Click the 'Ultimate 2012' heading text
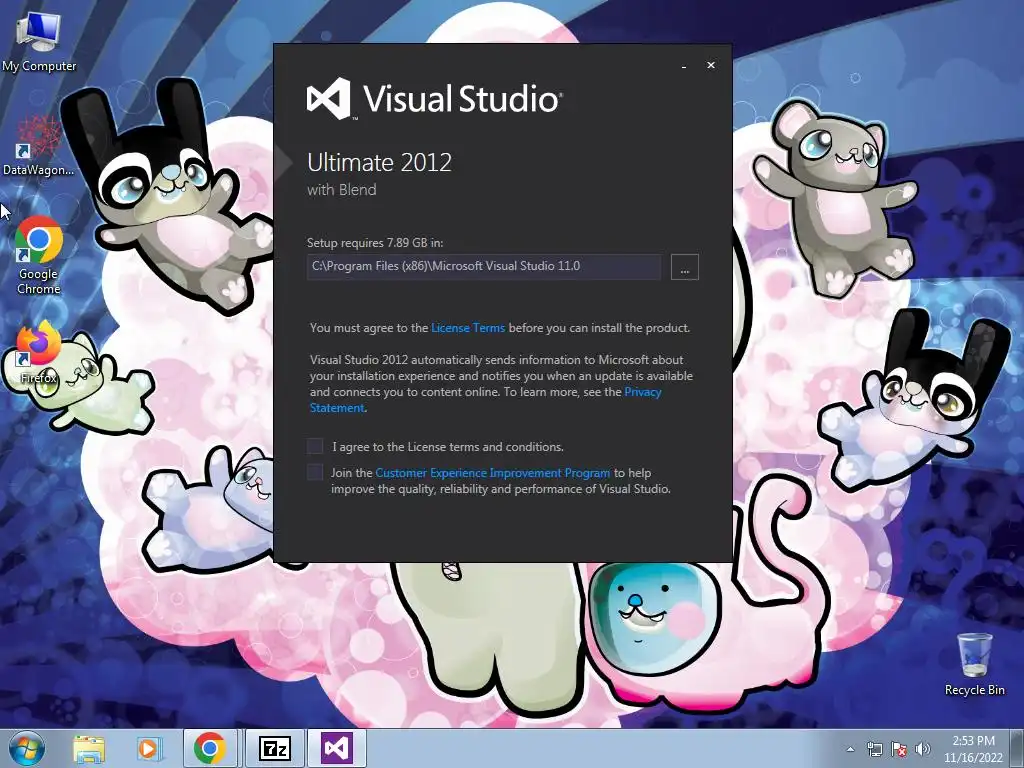The height and width of the screenshot is (768, 1024). tap(379, 162)
